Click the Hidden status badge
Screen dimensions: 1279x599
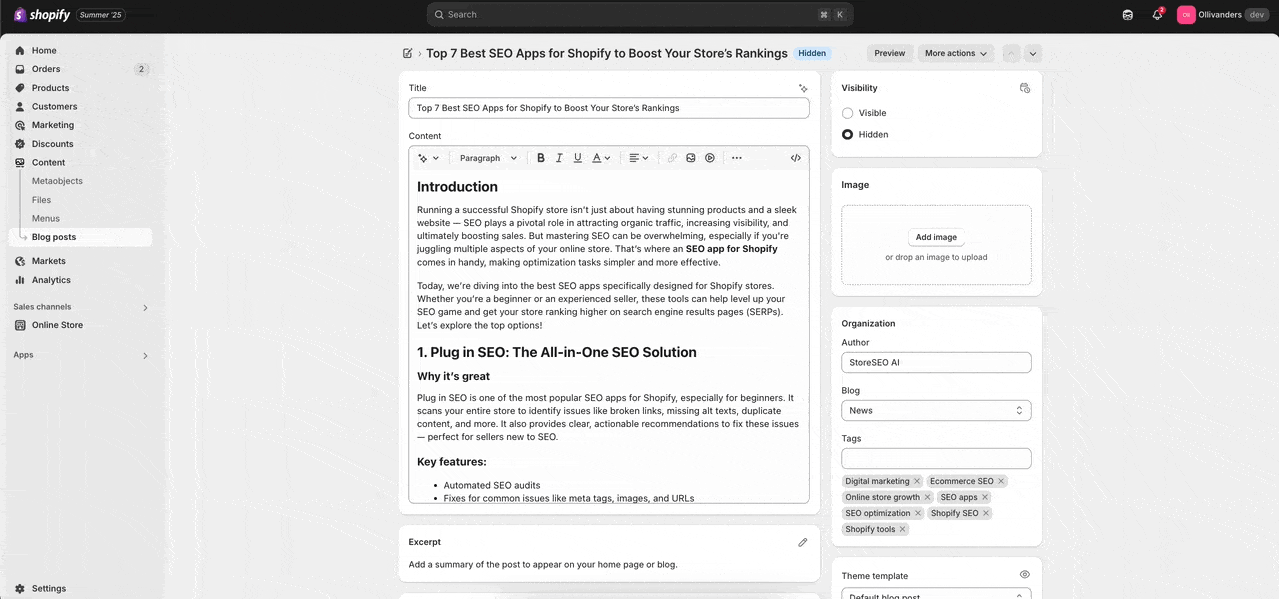coord(812,53)
